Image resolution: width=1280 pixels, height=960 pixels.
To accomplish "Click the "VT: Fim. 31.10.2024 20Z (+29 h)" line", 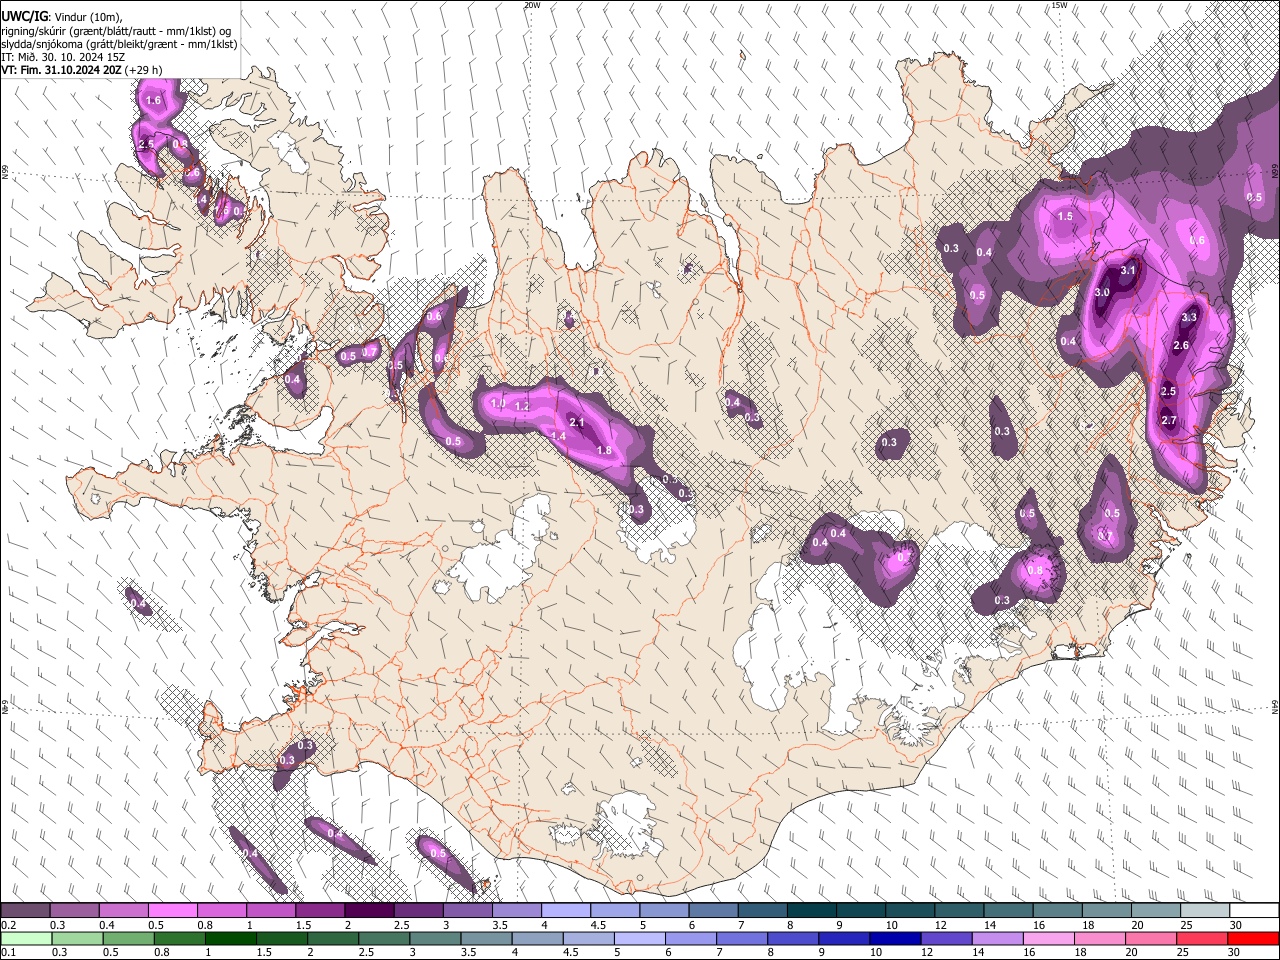I will [82, 69].
